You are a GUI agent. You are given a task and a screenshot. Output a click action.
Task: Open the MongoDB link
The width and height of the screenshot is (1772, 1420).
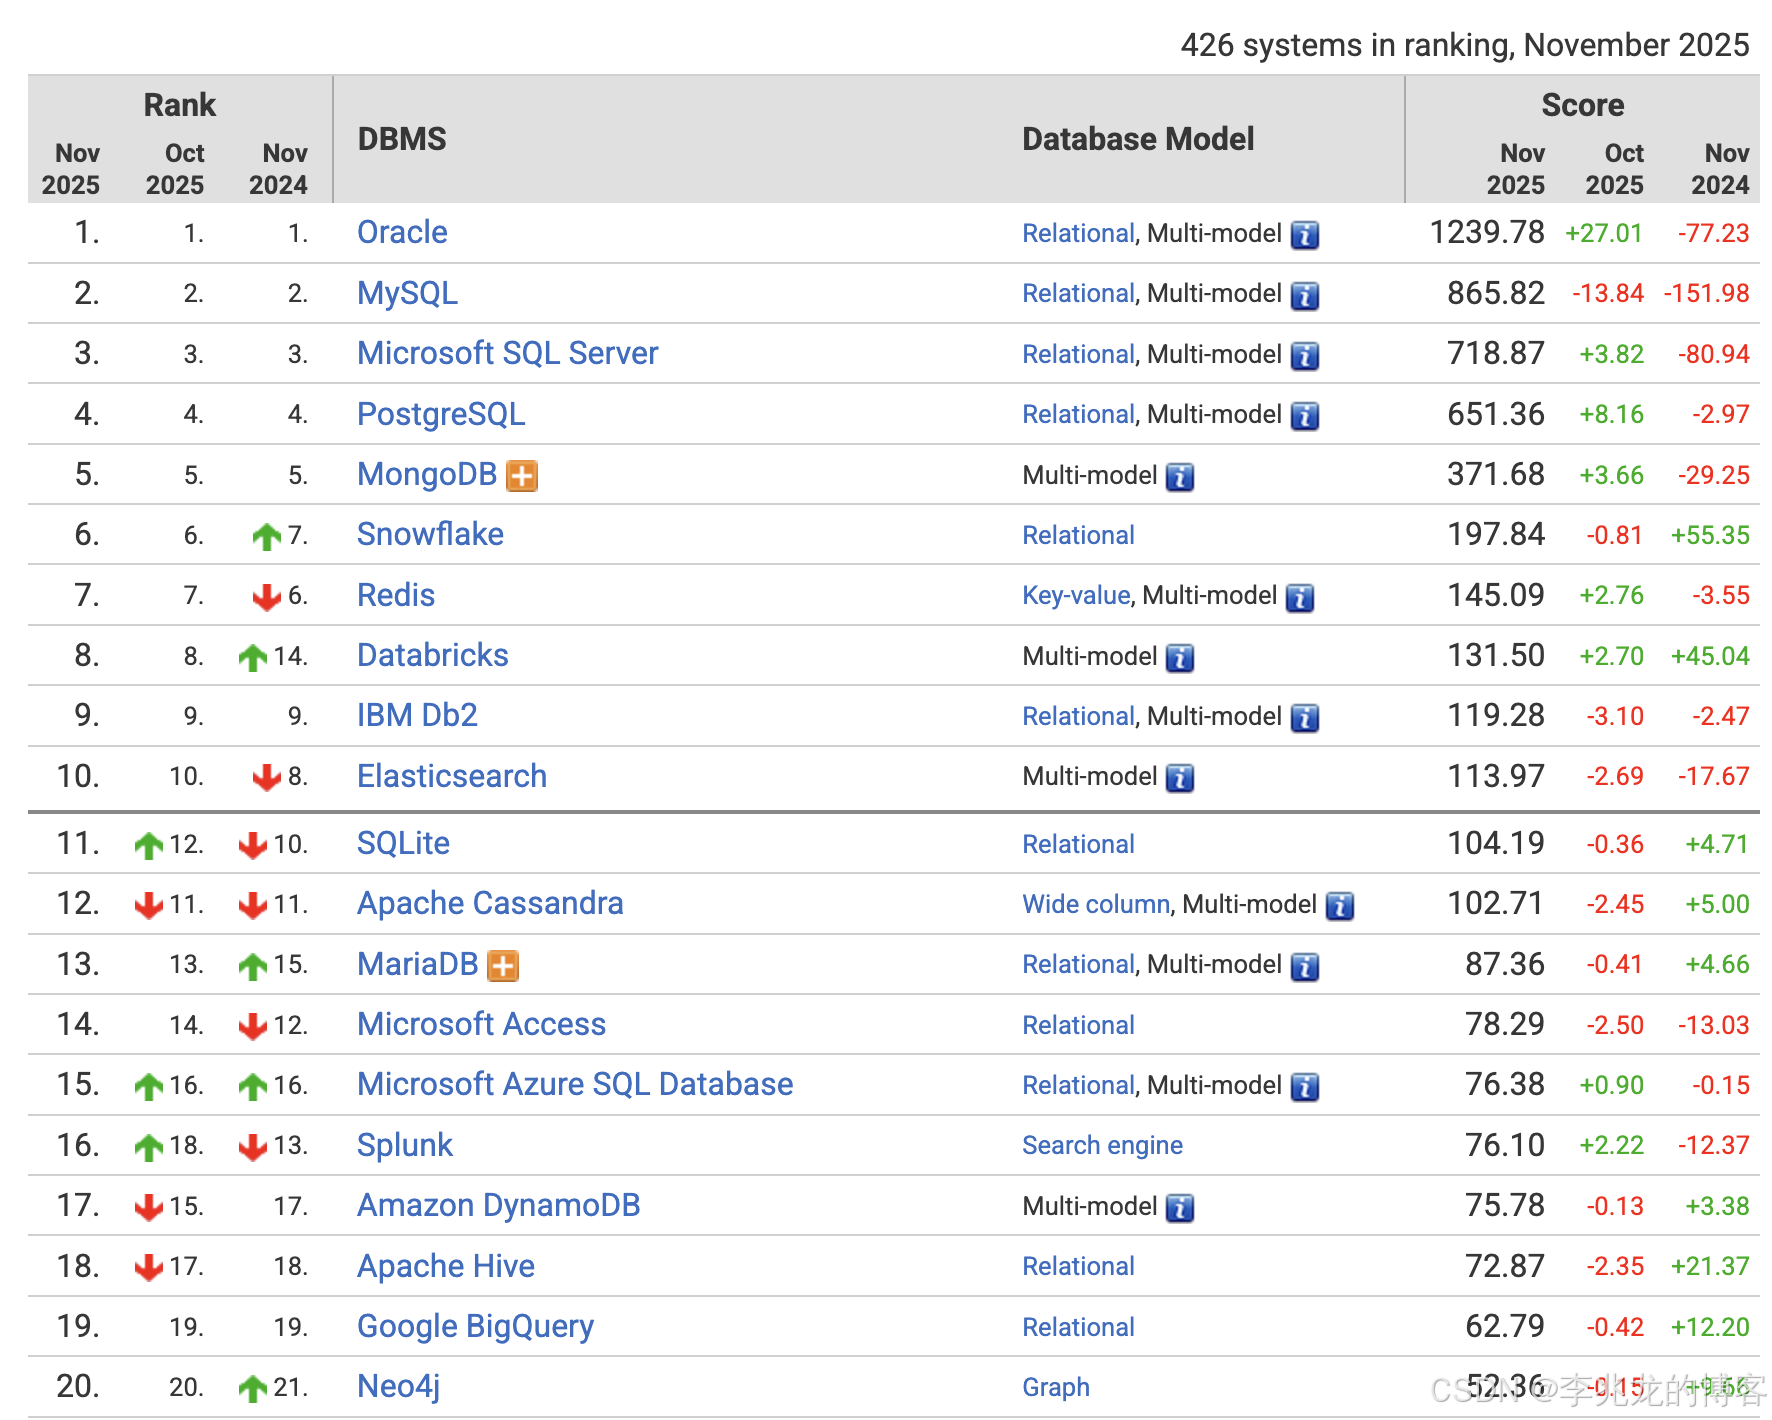[427, 474]
